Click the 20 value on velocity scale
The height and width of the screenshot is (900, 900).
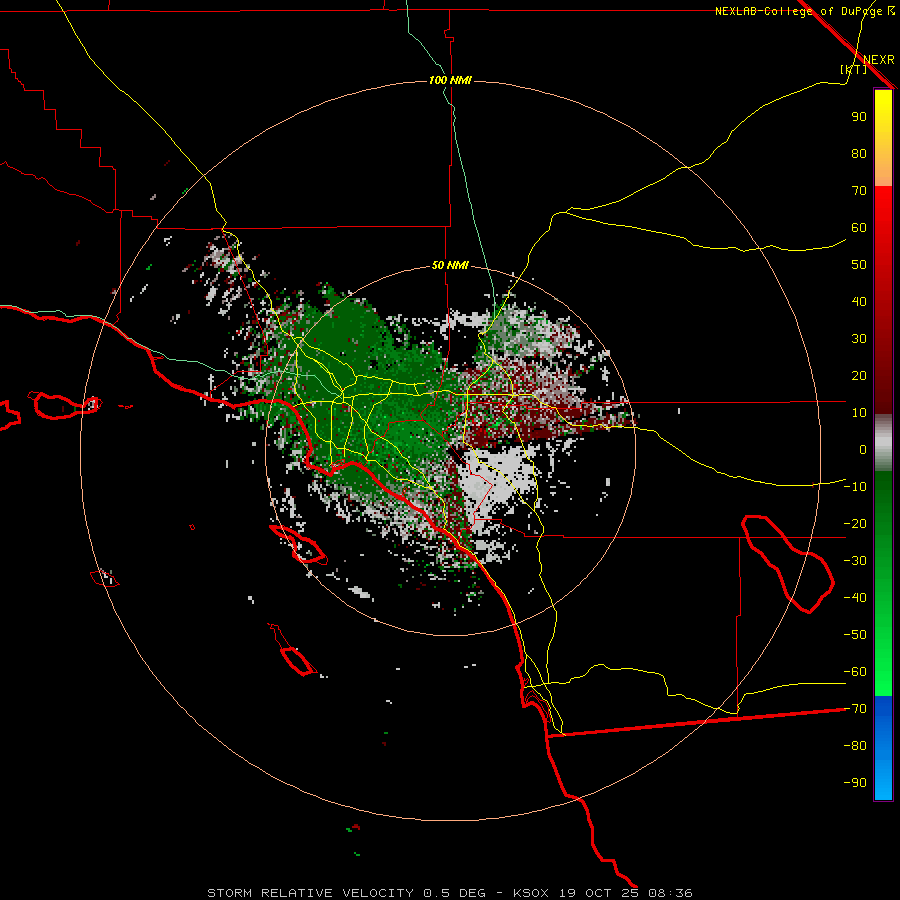point(859,375)
